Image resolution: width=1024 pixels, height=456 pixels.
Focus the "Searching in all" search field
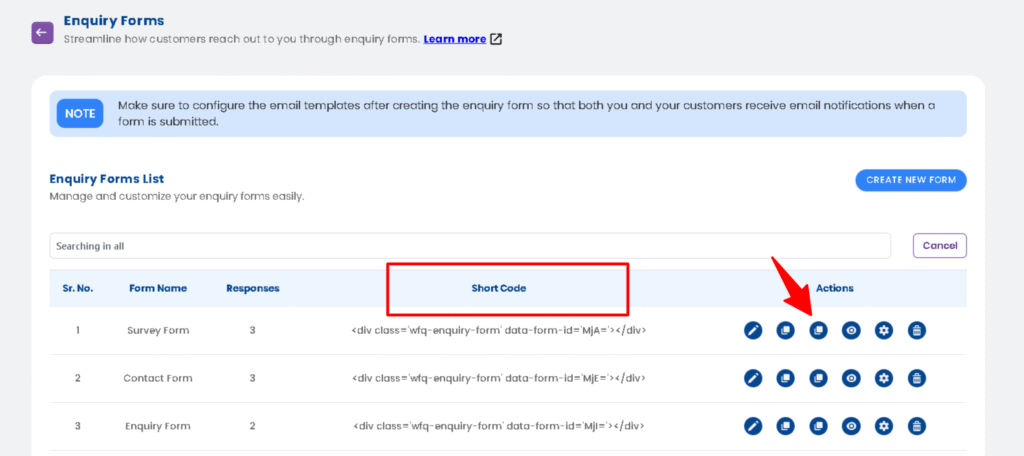click(470, 246)
